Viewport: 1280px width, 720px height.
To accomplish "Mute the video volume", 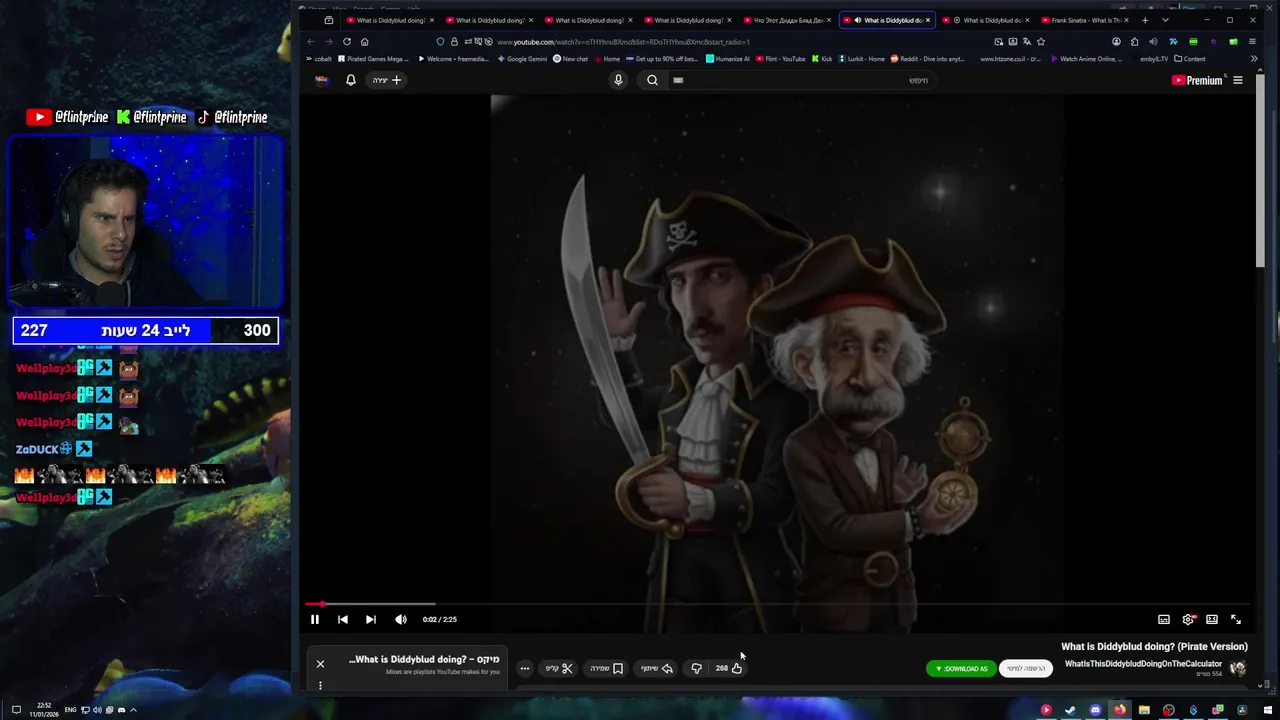I will 401,619.
